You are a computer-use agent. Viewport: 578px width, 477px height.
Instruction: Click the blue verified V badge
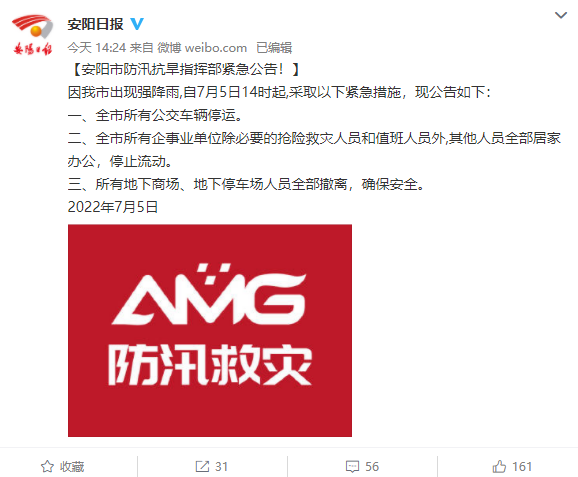pyautogui.click(x=137, y=24)
